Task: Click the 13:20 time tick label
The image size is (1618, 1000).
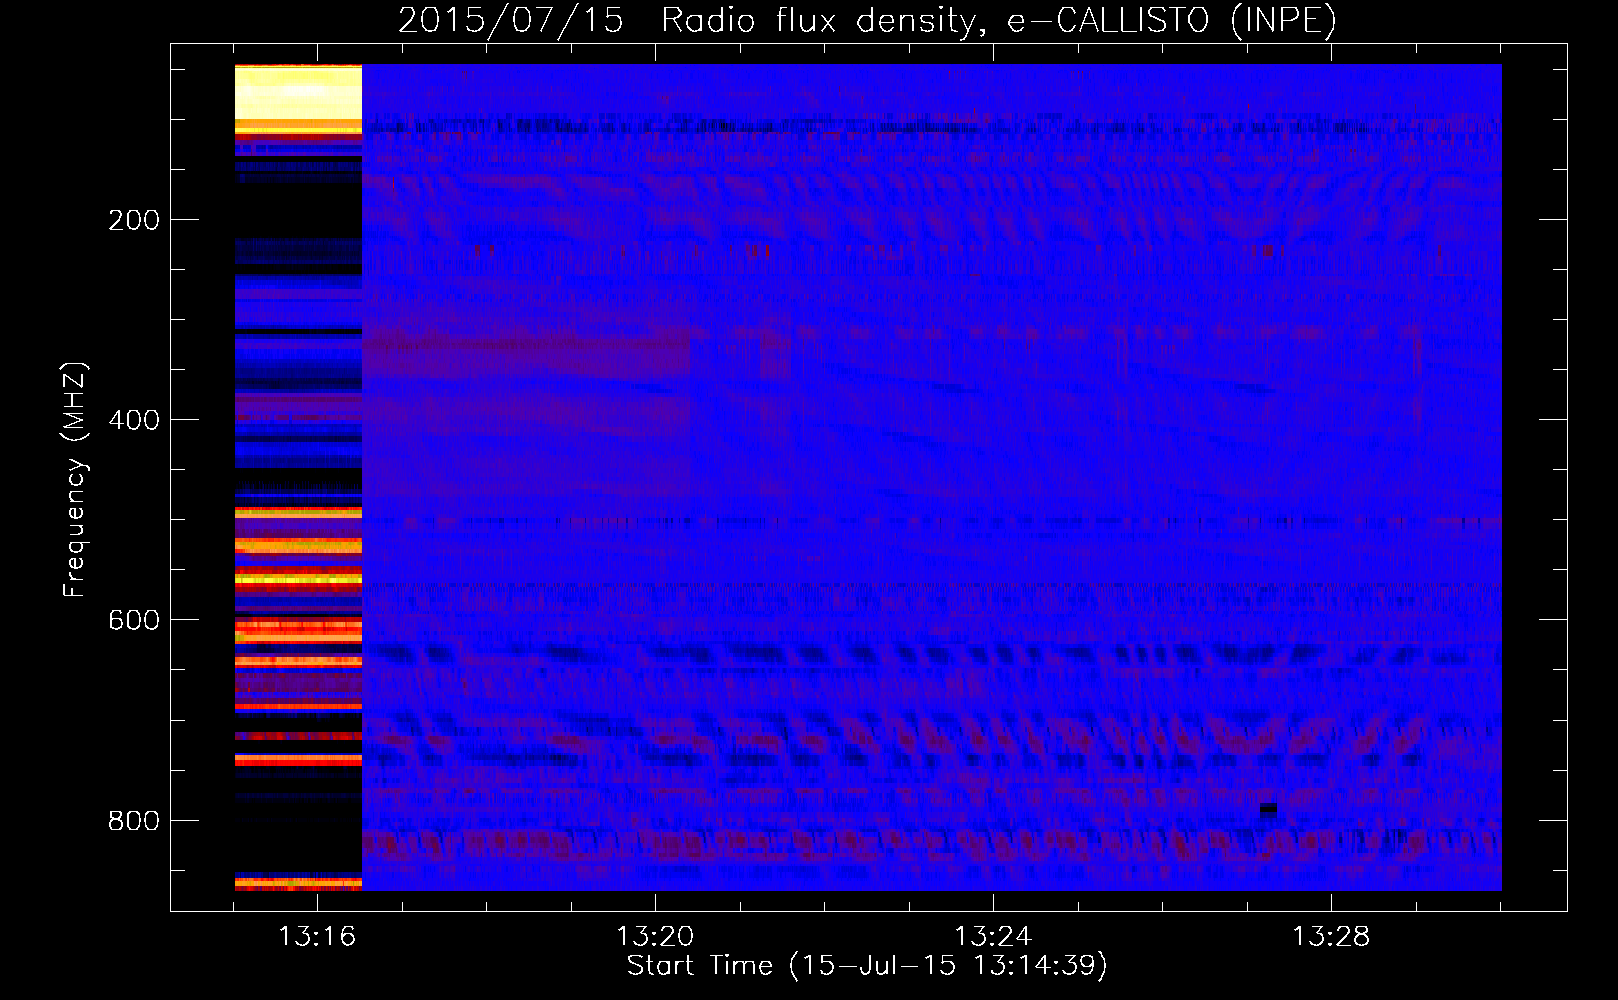Action: click(x=655, y=937)
